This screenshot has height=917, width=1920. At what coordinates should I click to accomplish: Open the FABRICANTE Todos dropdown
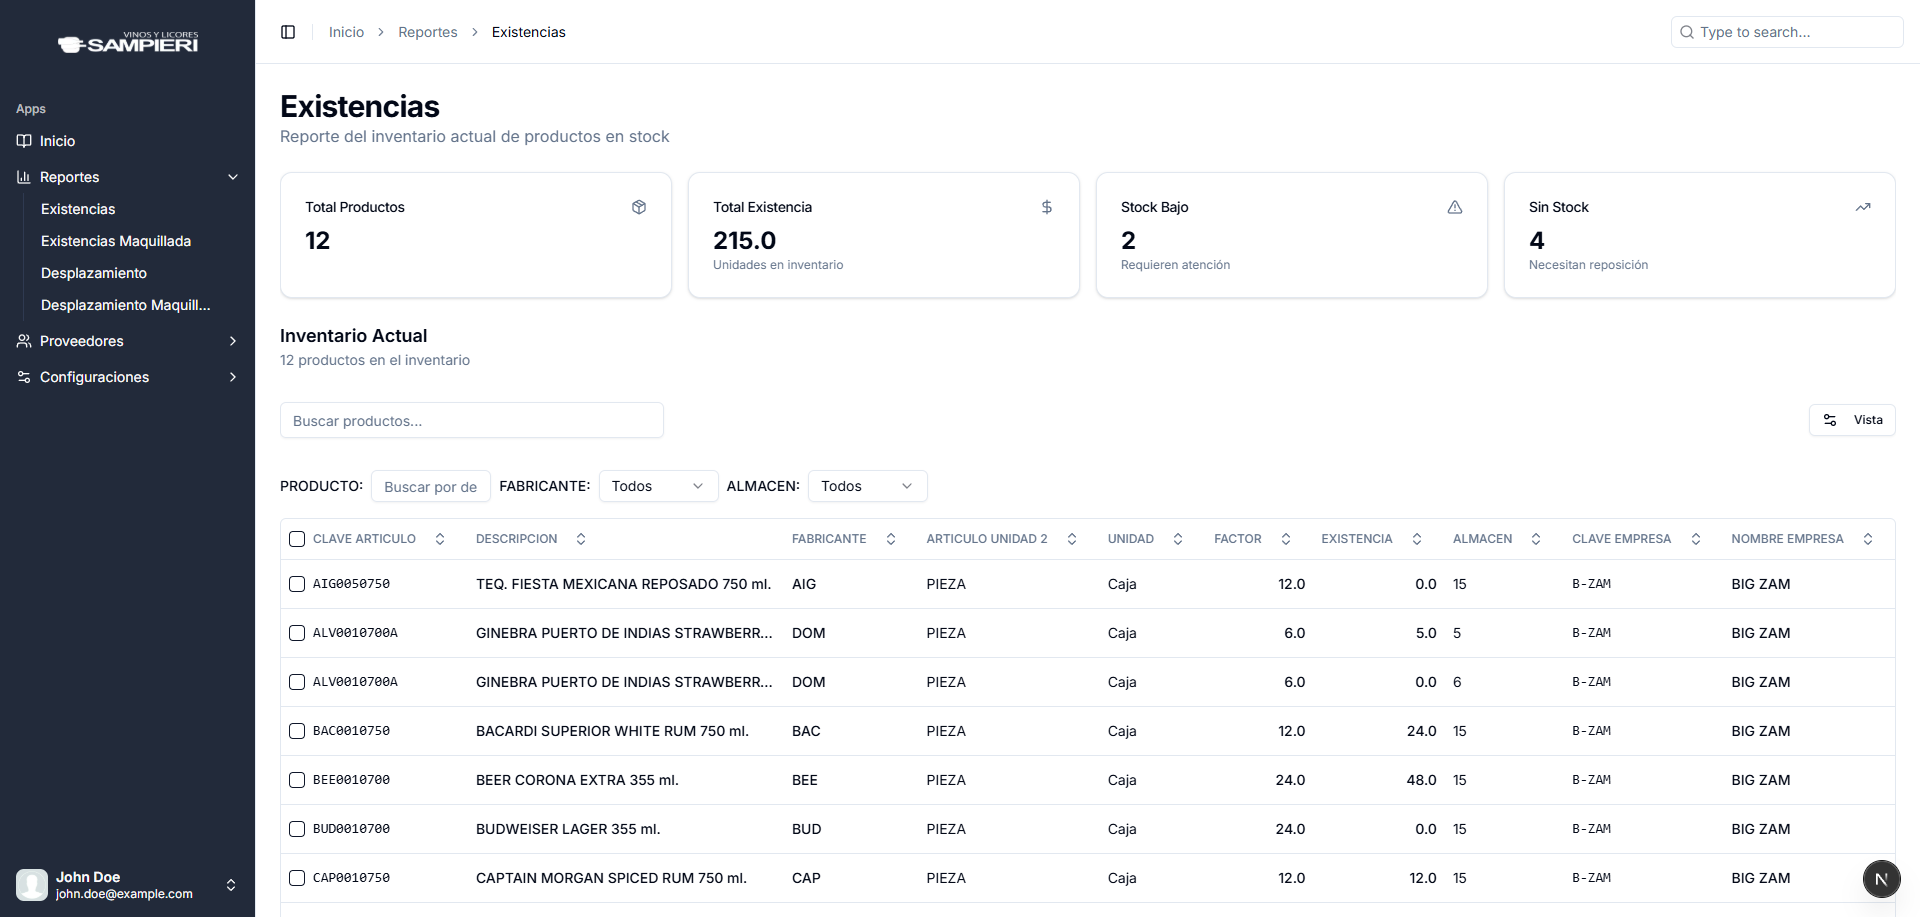pyautogui.click(x=658, y=486)
